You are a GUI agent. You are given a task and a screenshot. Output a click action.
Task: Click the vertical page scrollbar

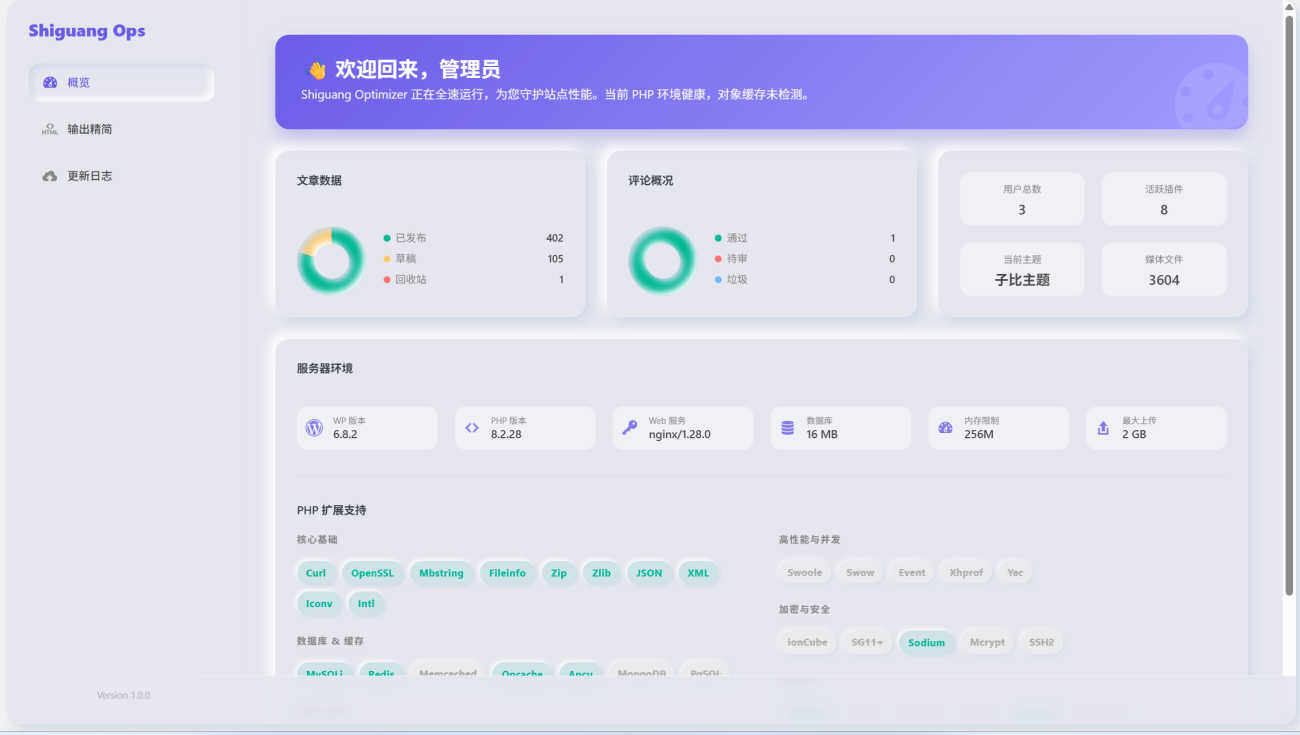click(1290, 300)
